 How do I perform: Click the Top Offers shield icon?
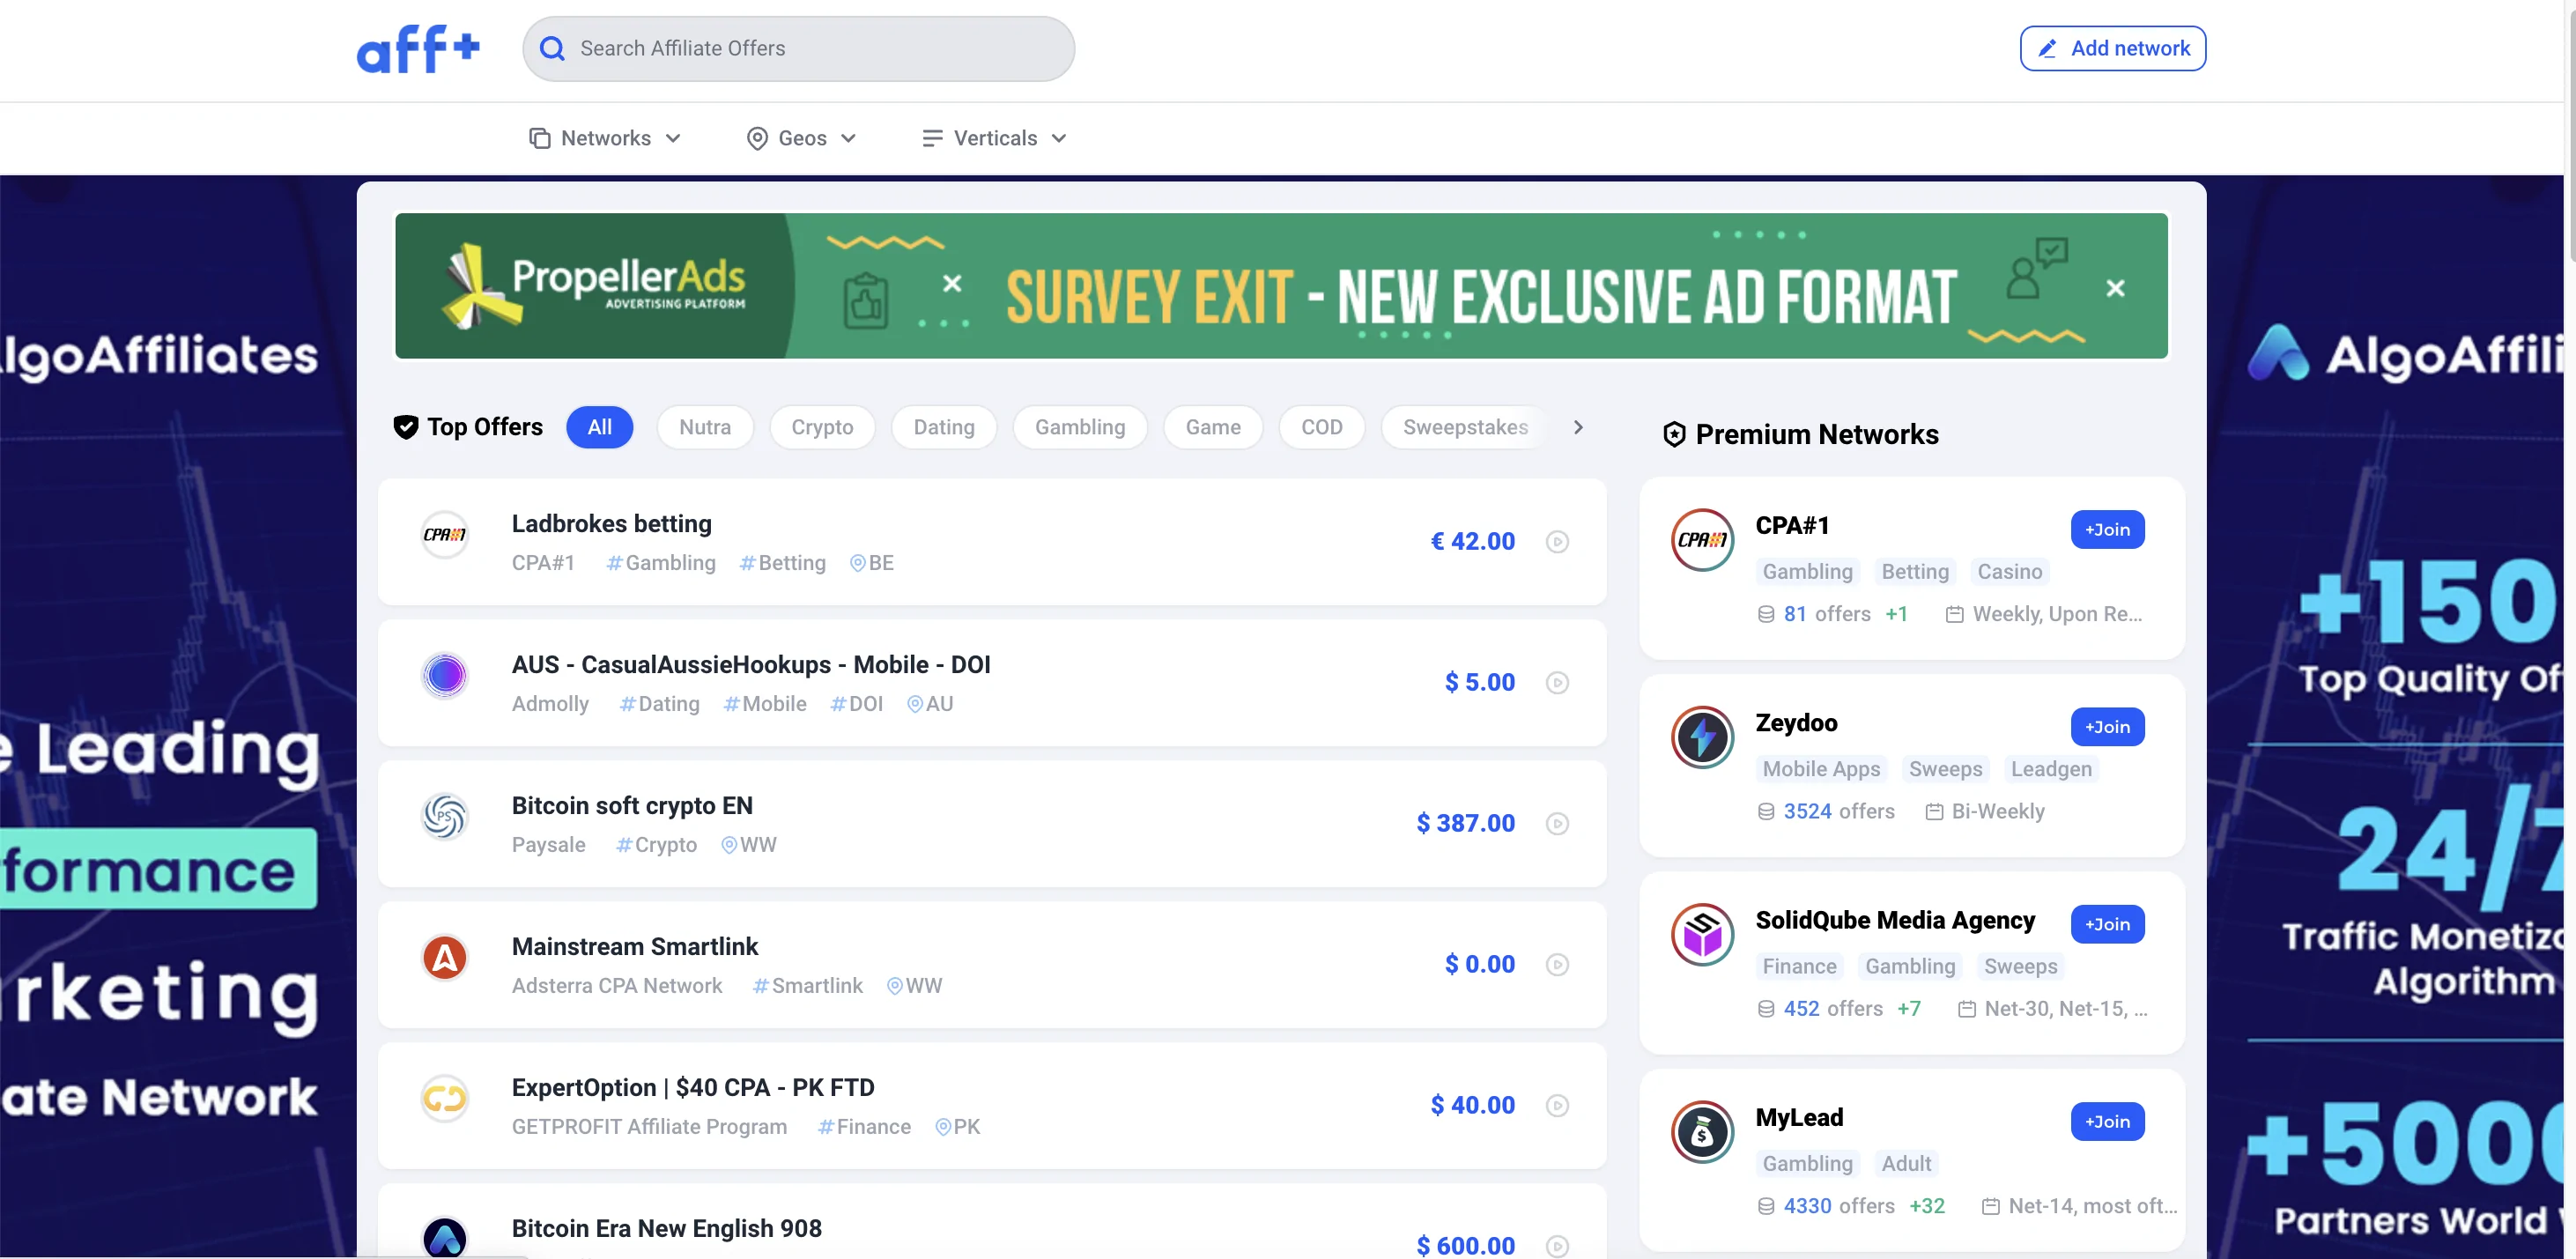coord(405,427)
